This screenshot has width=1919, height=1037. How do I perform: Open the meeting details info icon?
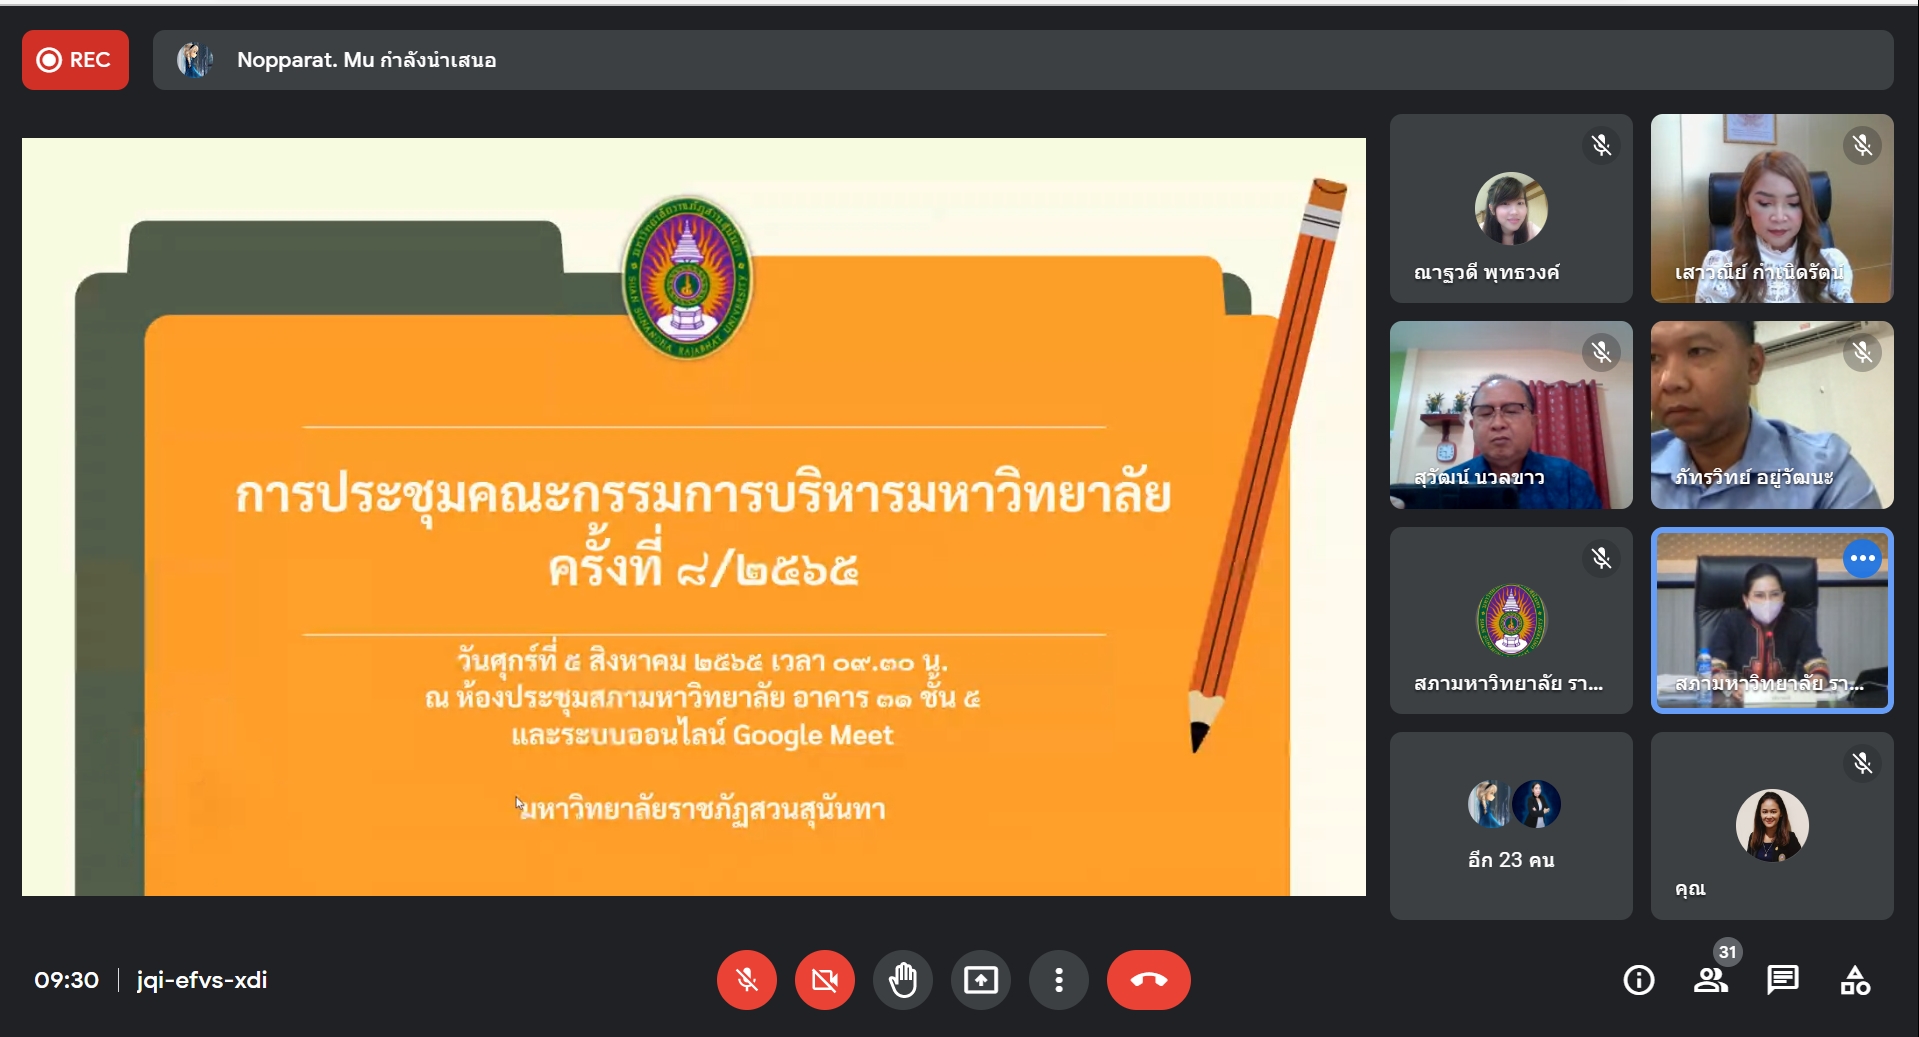[1638, 980]
